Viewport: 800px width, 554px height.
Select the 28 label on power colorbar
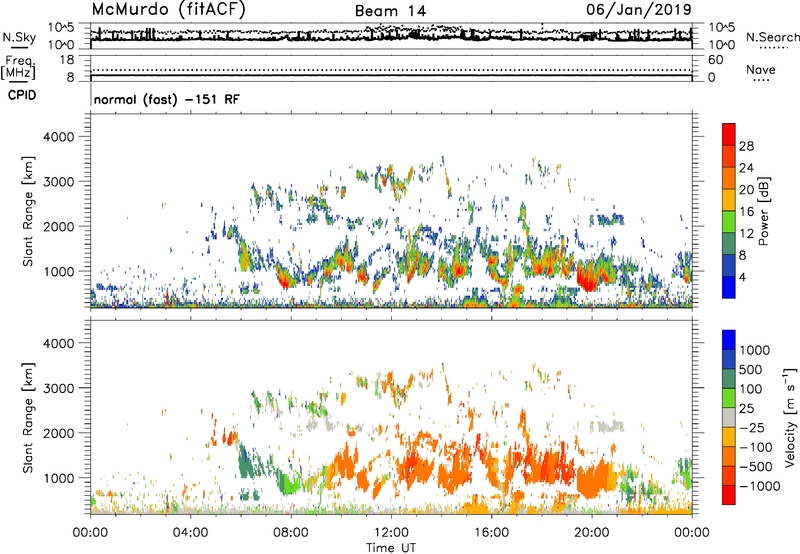coord(746,146)
